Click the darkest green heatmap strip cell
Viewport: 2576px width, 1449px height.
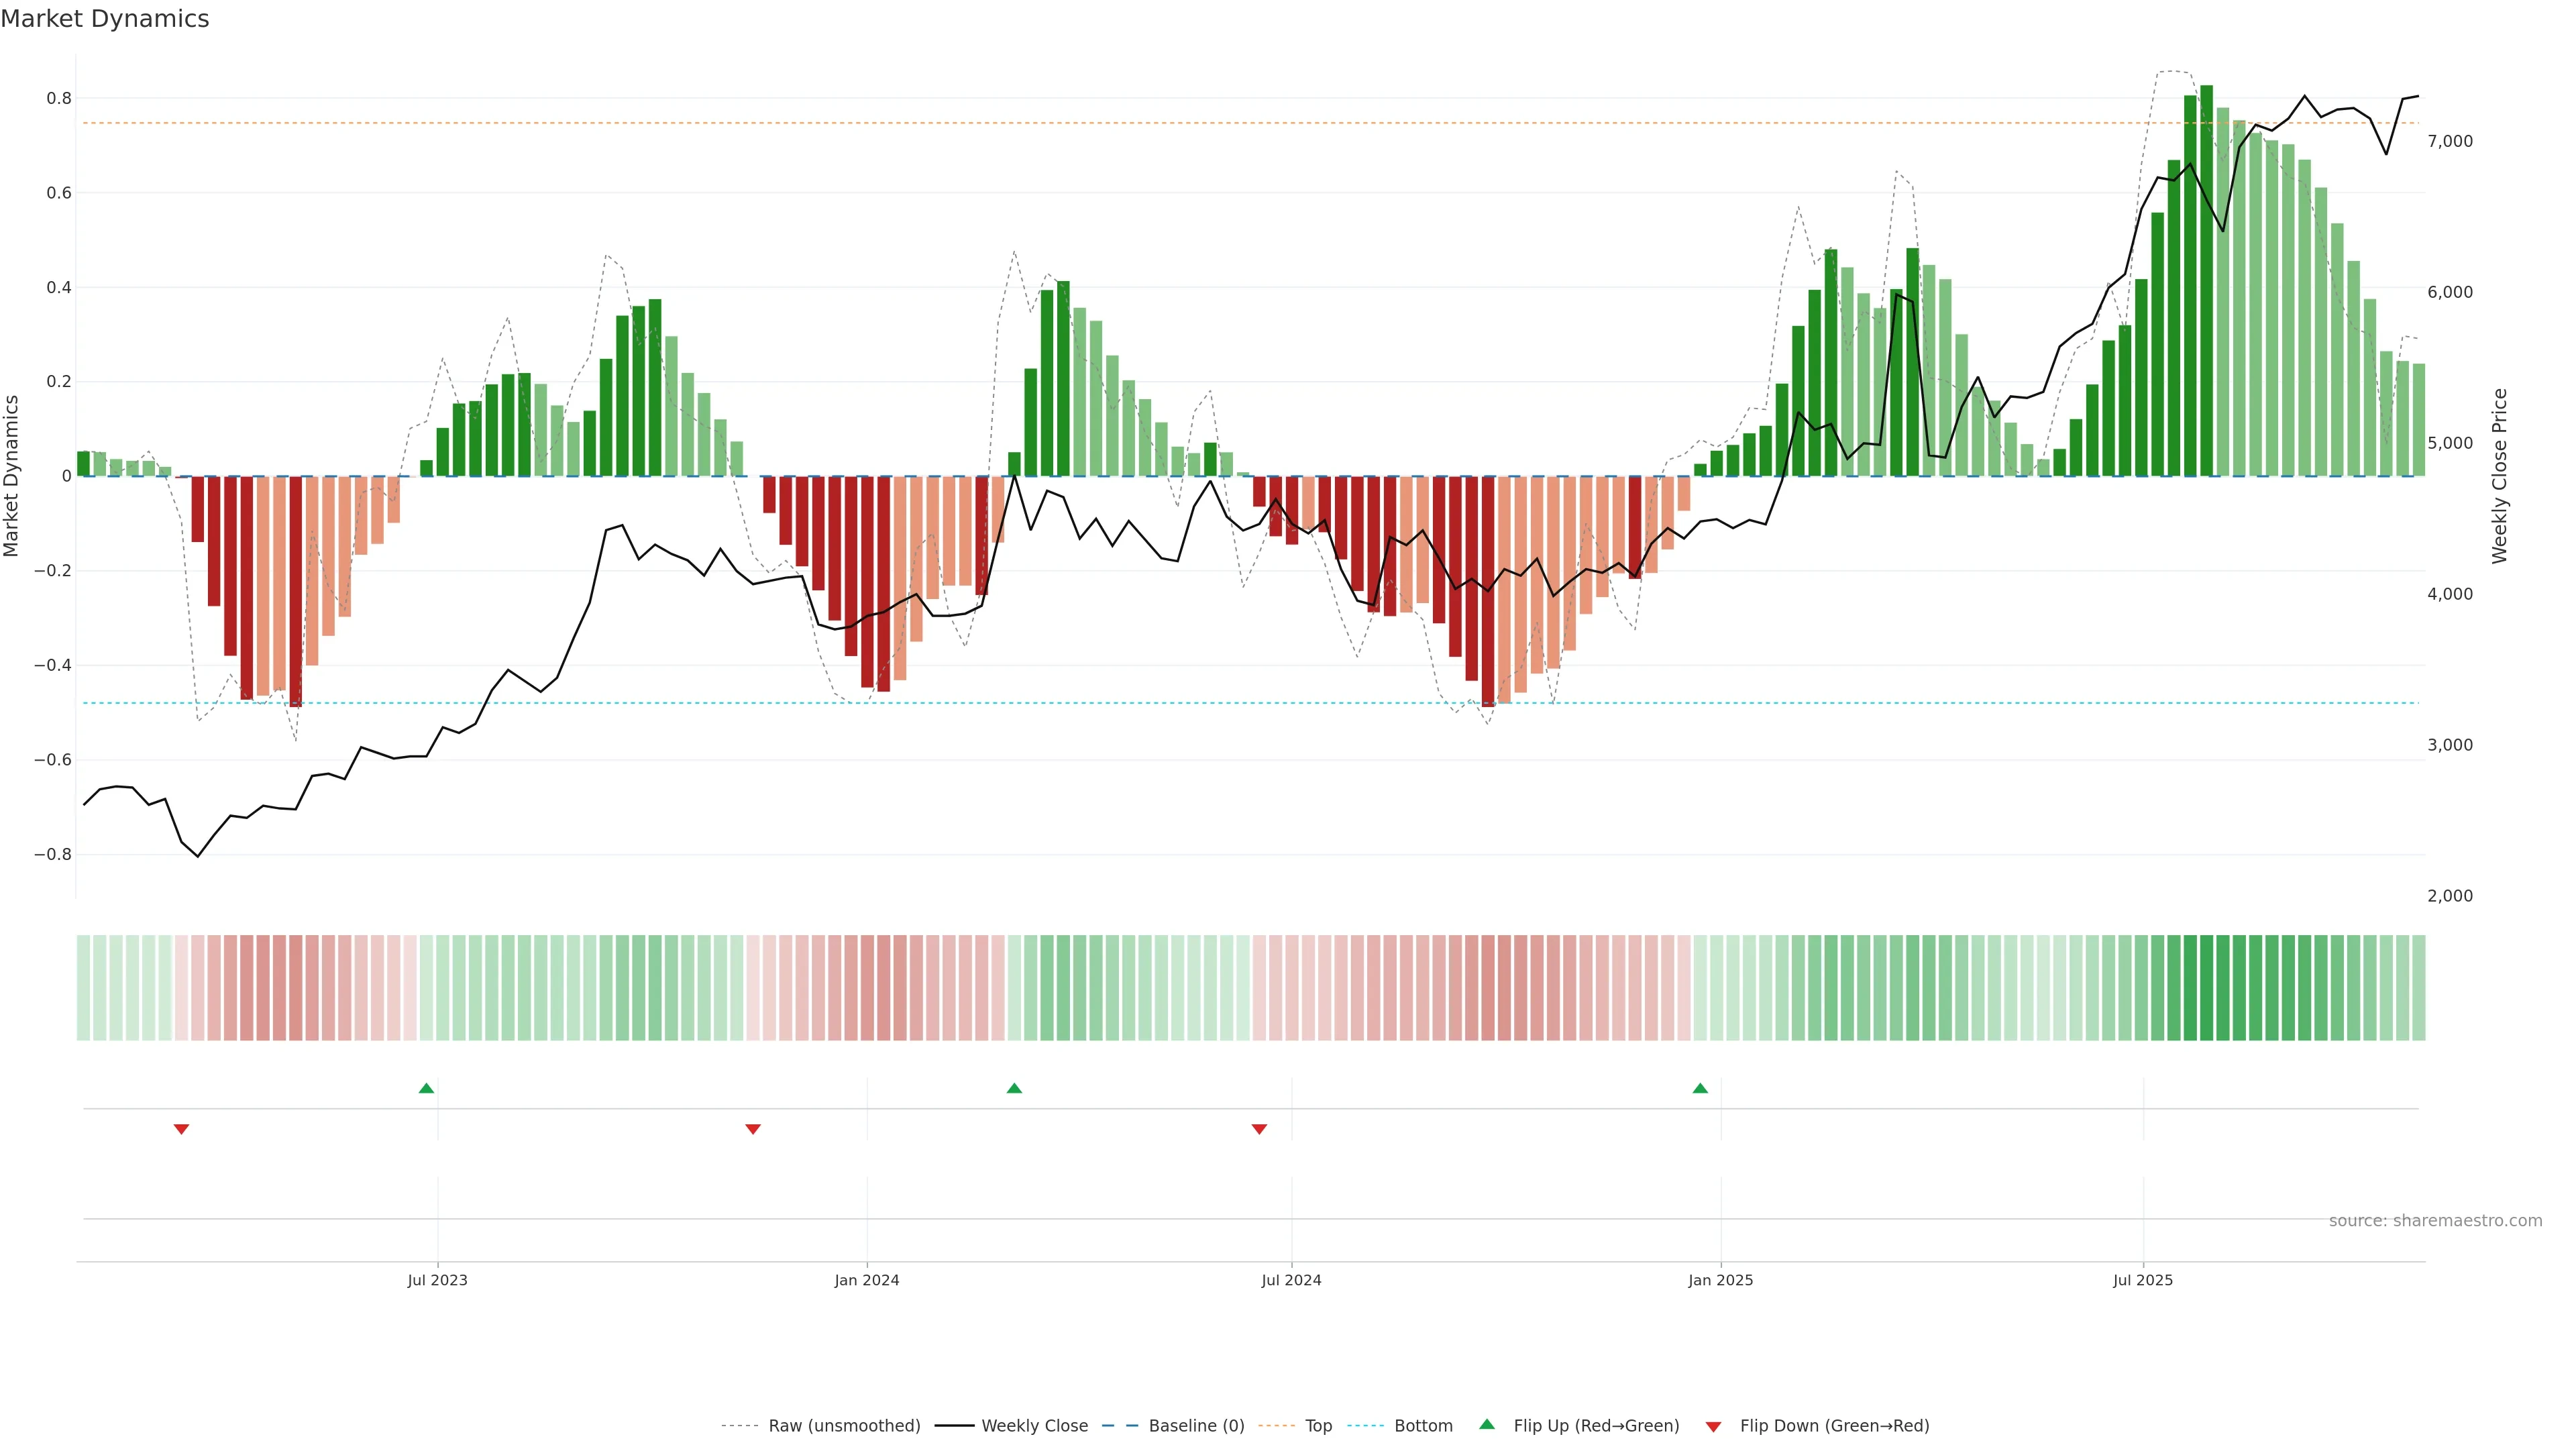click(x=2206, y=988)
